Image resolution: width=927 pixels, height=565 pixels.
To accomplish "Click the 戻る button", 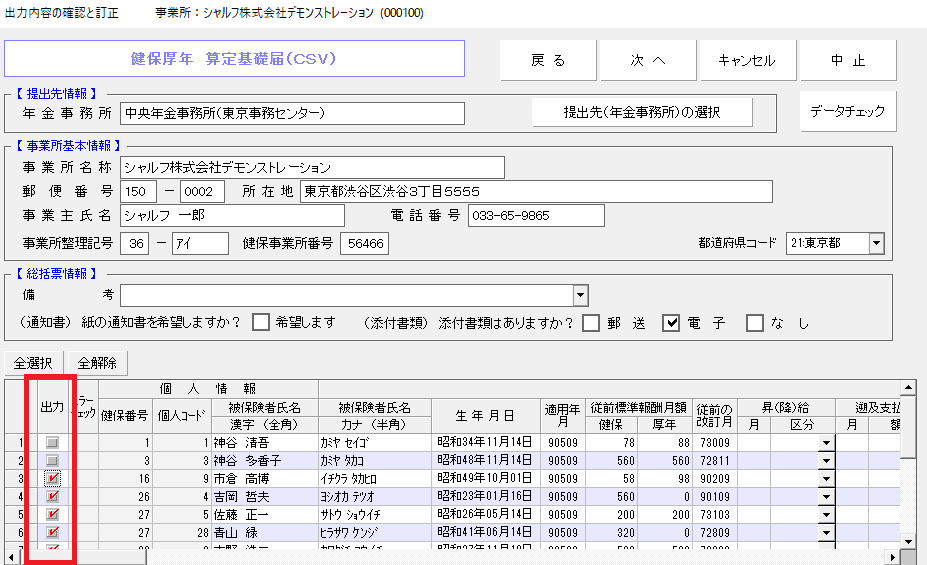I will 548,60.
